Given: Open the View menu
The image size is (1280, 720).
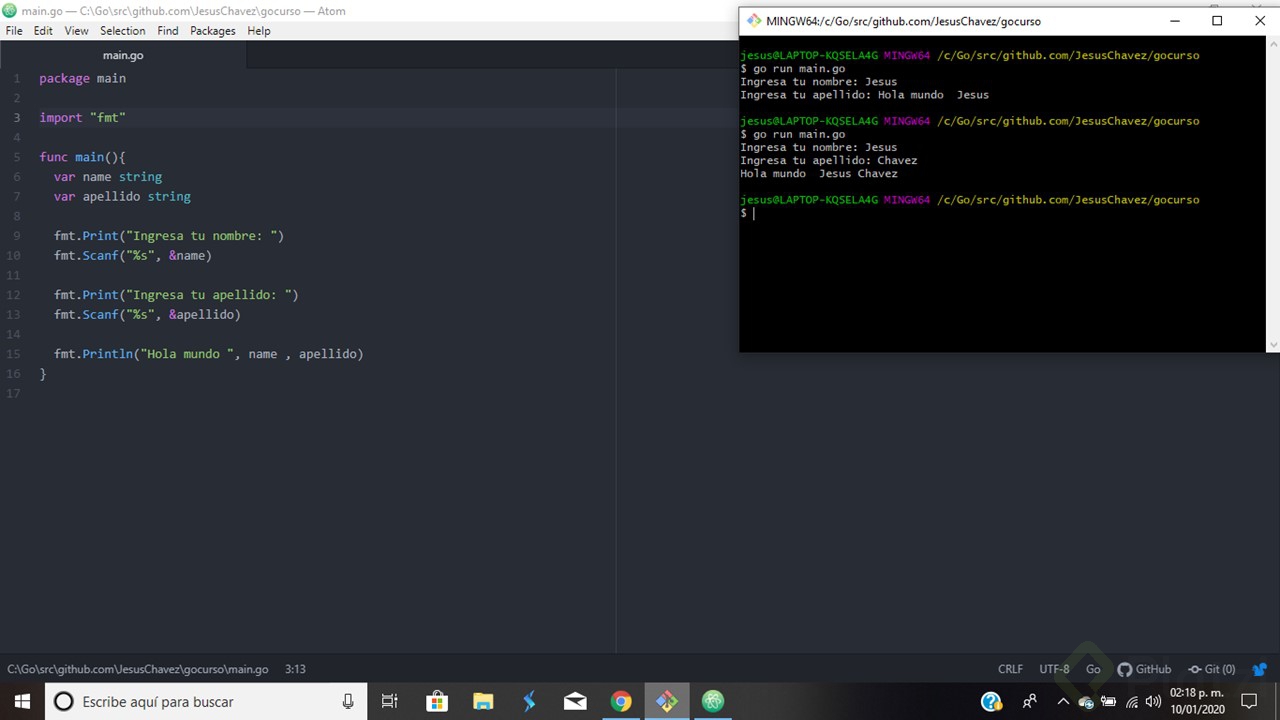Looking at the screenshot, I should 77,31.
